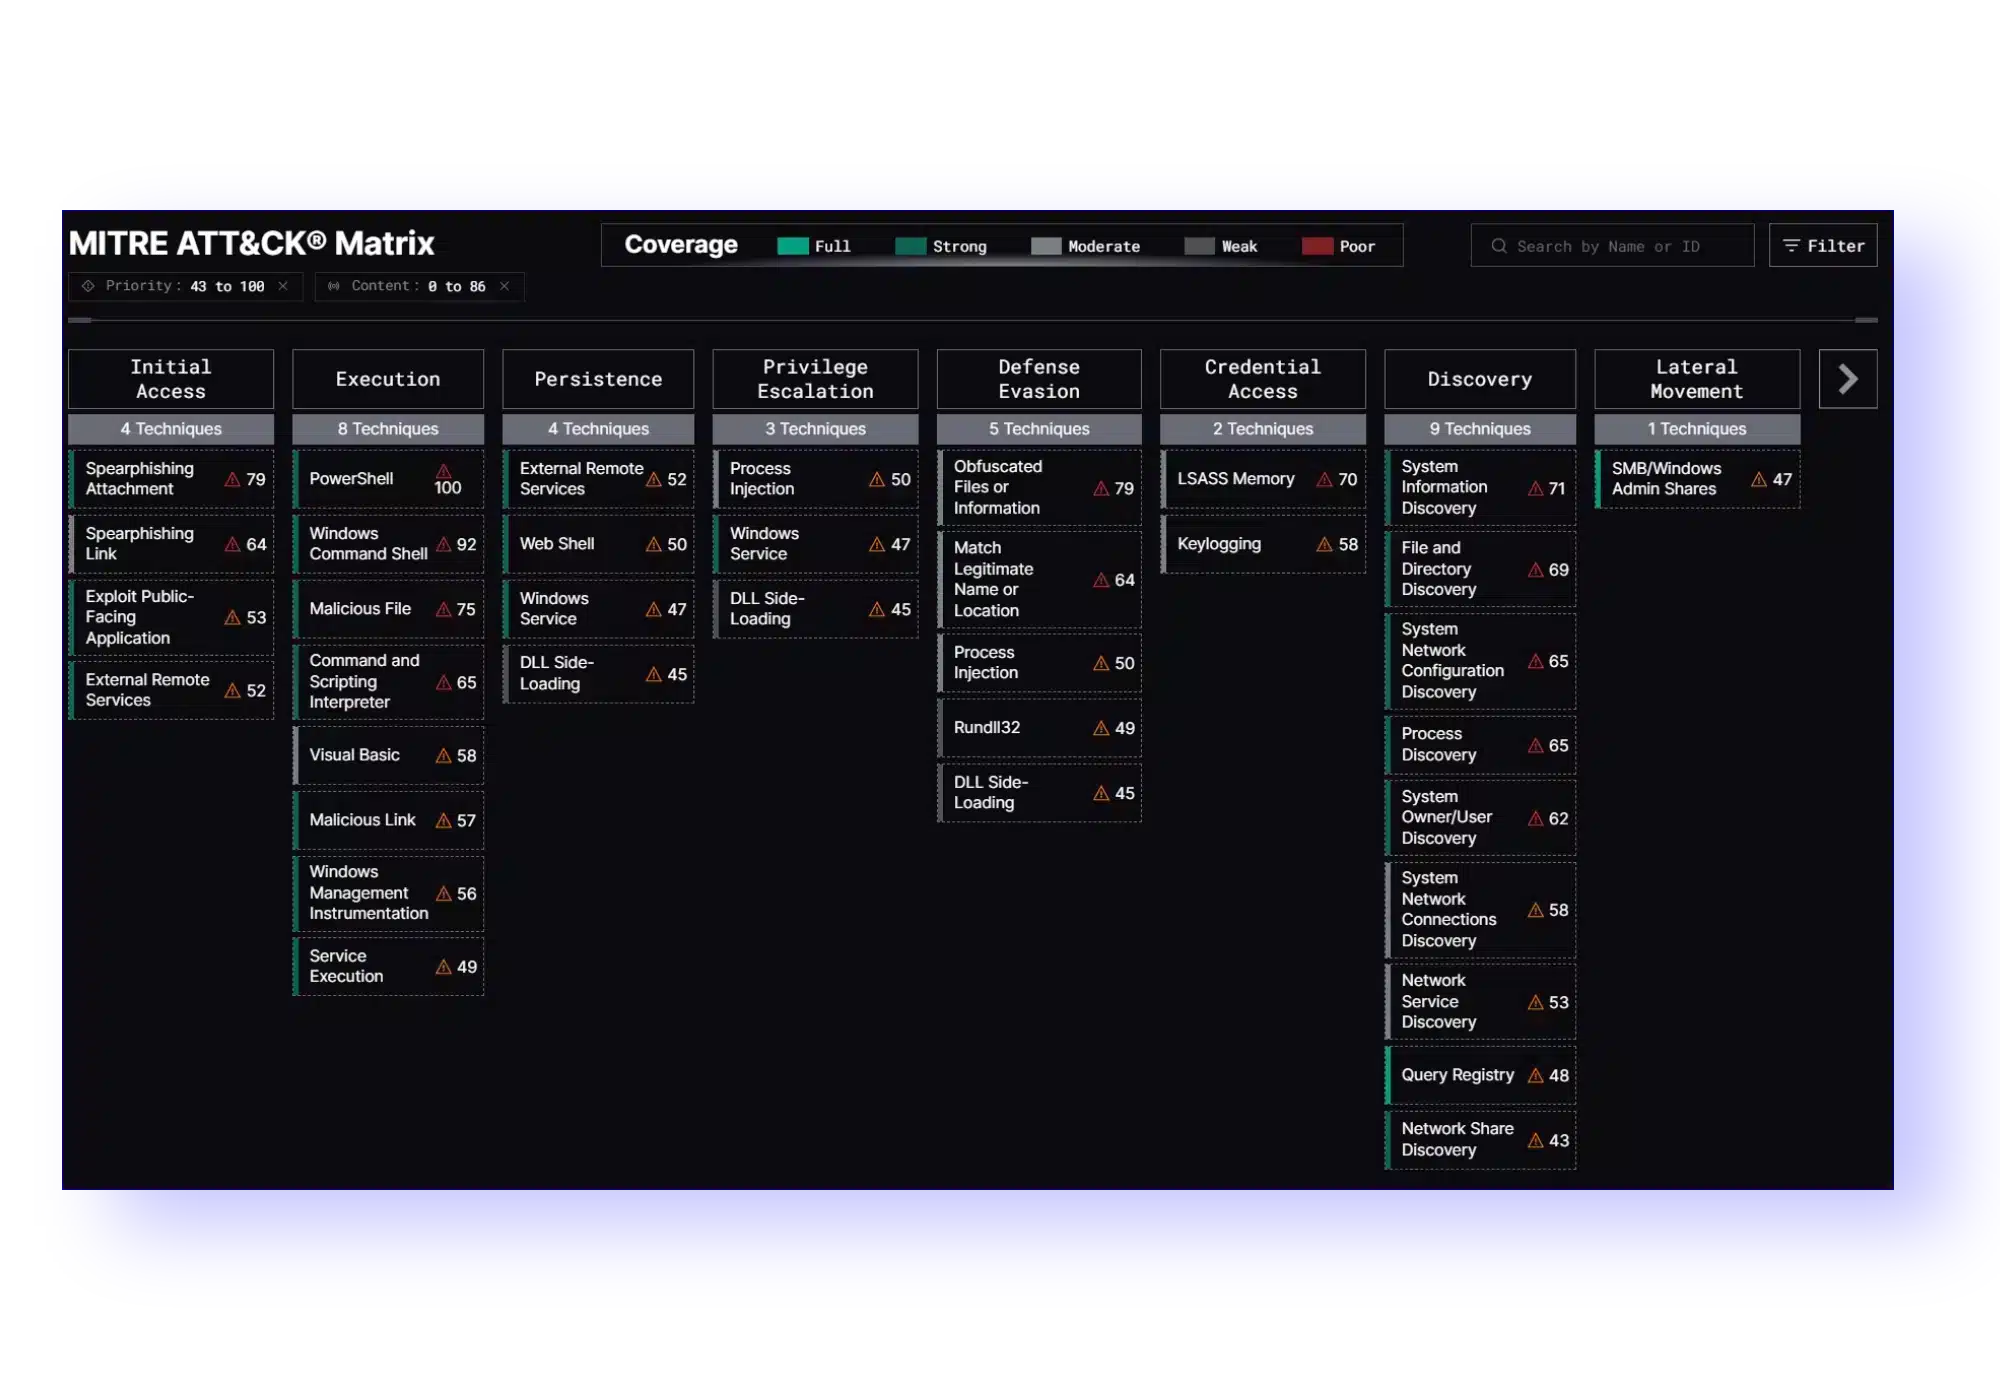Click the MITRE ATT&CK Matrix title
The width and height of the screenshot is (2000, 1400).
(x=251, y=243)
